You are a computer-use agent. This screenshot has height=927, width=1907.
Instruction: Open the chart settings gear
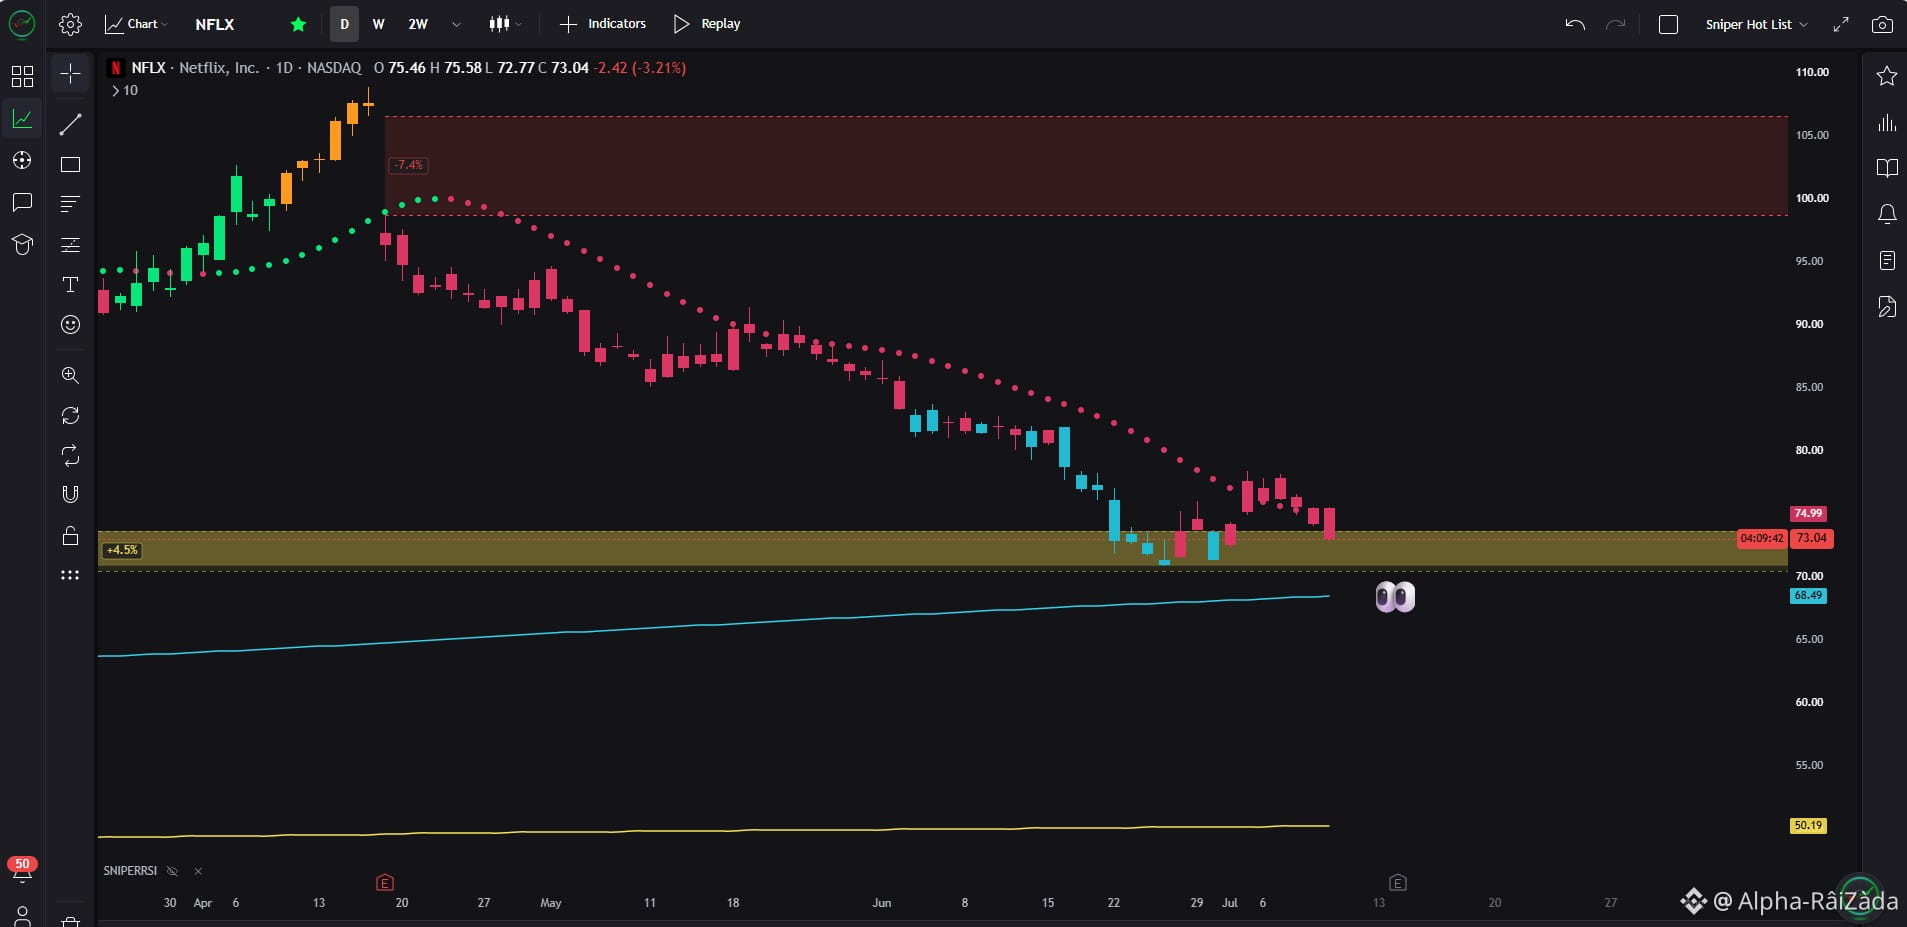click(70, 24)
